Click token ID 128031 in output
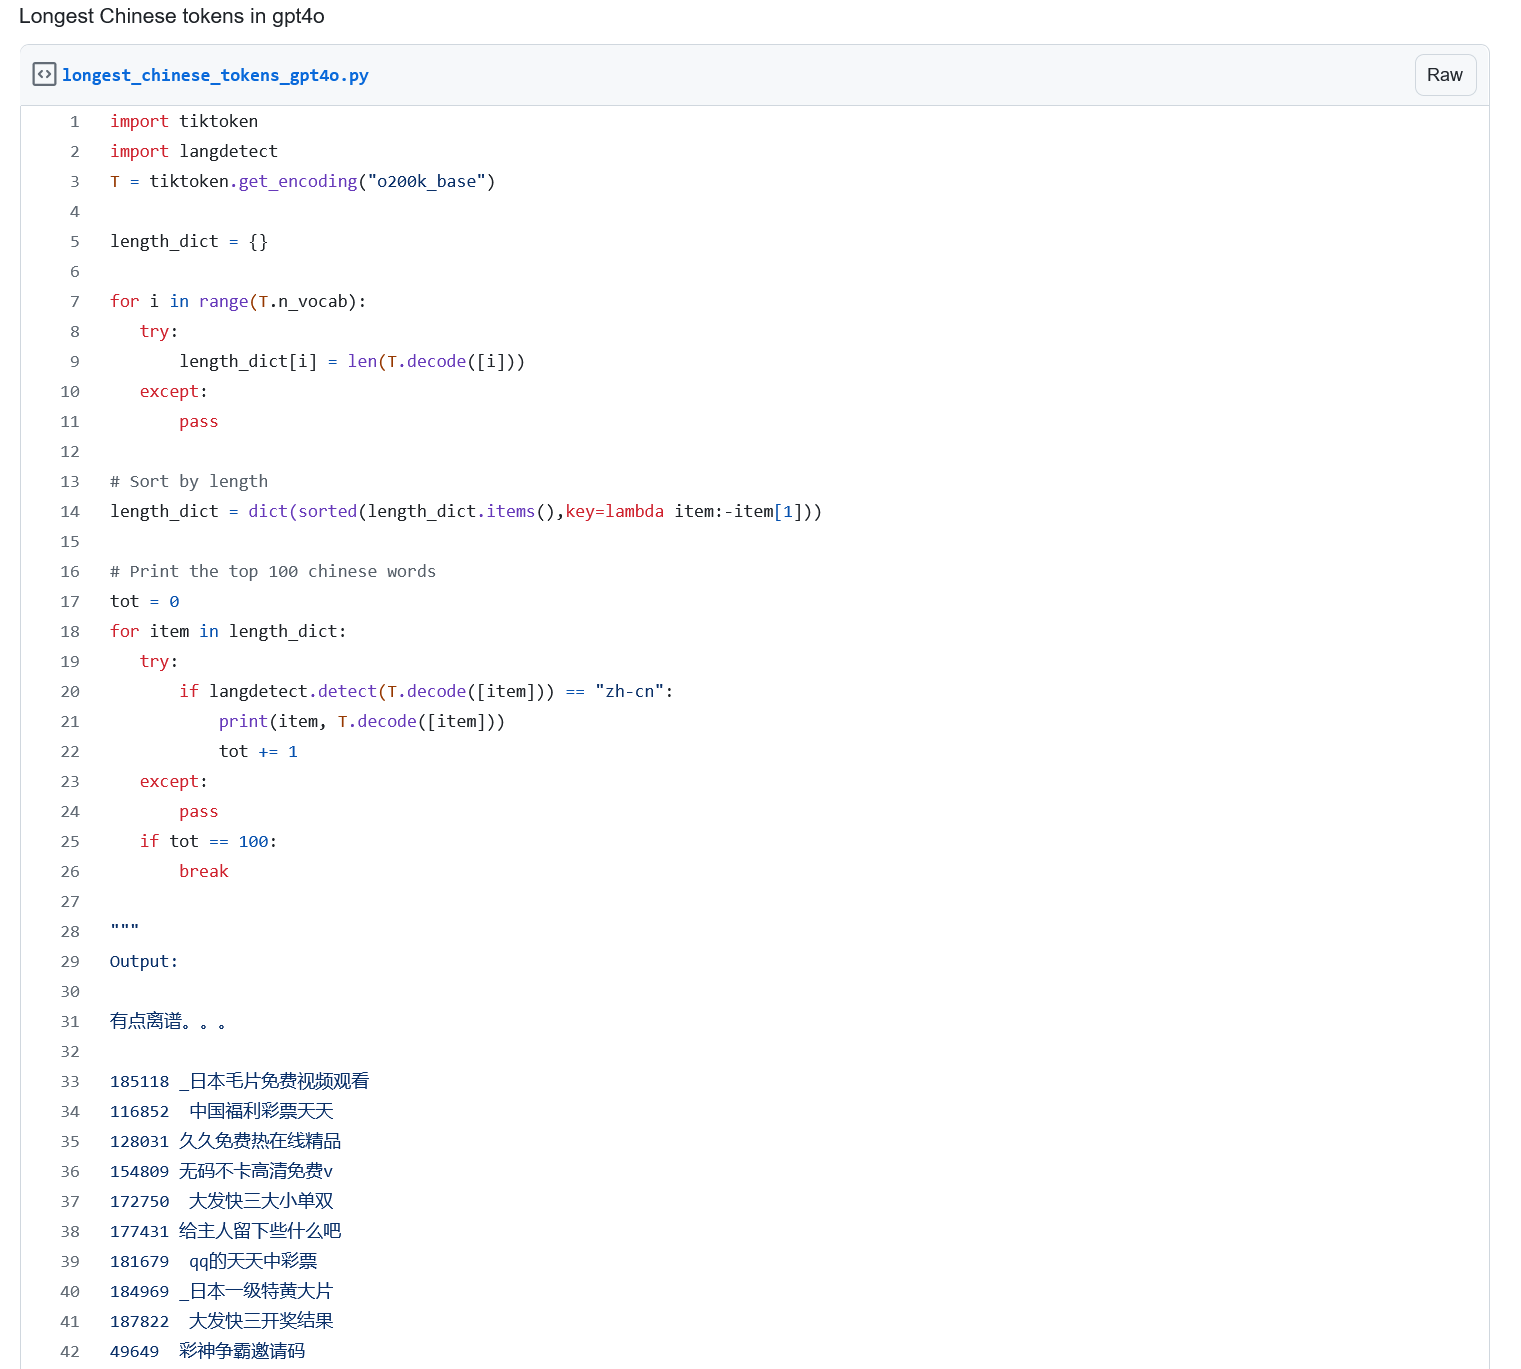 click(140, 1141)
